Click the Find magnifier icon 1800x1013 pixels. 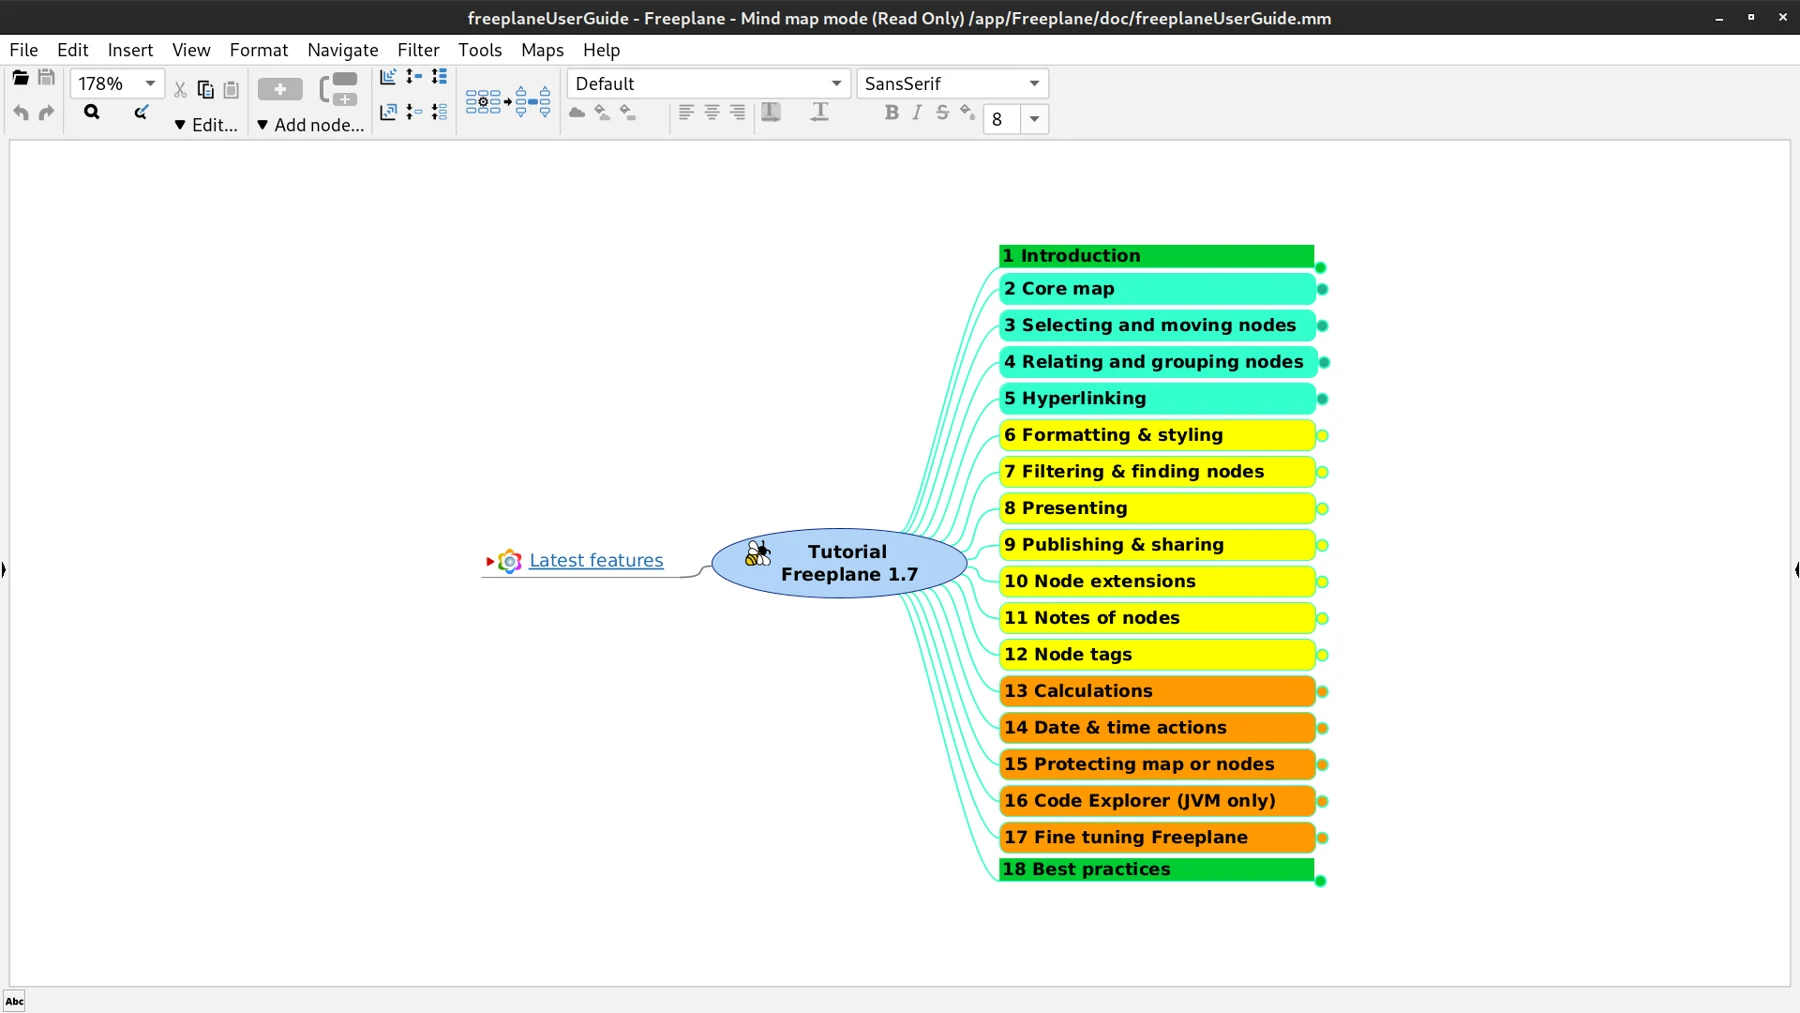point(91,112)
